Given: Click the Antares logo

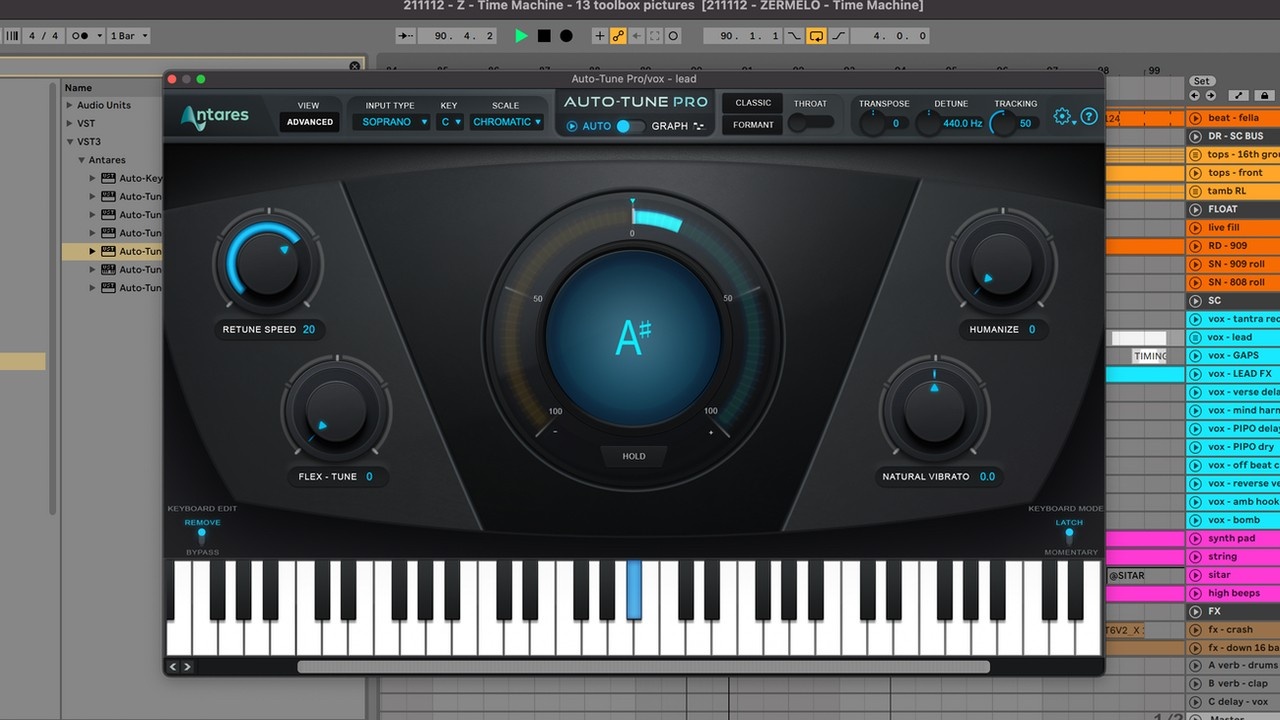Looking at the screenshot, I should (x=215, y=116).
